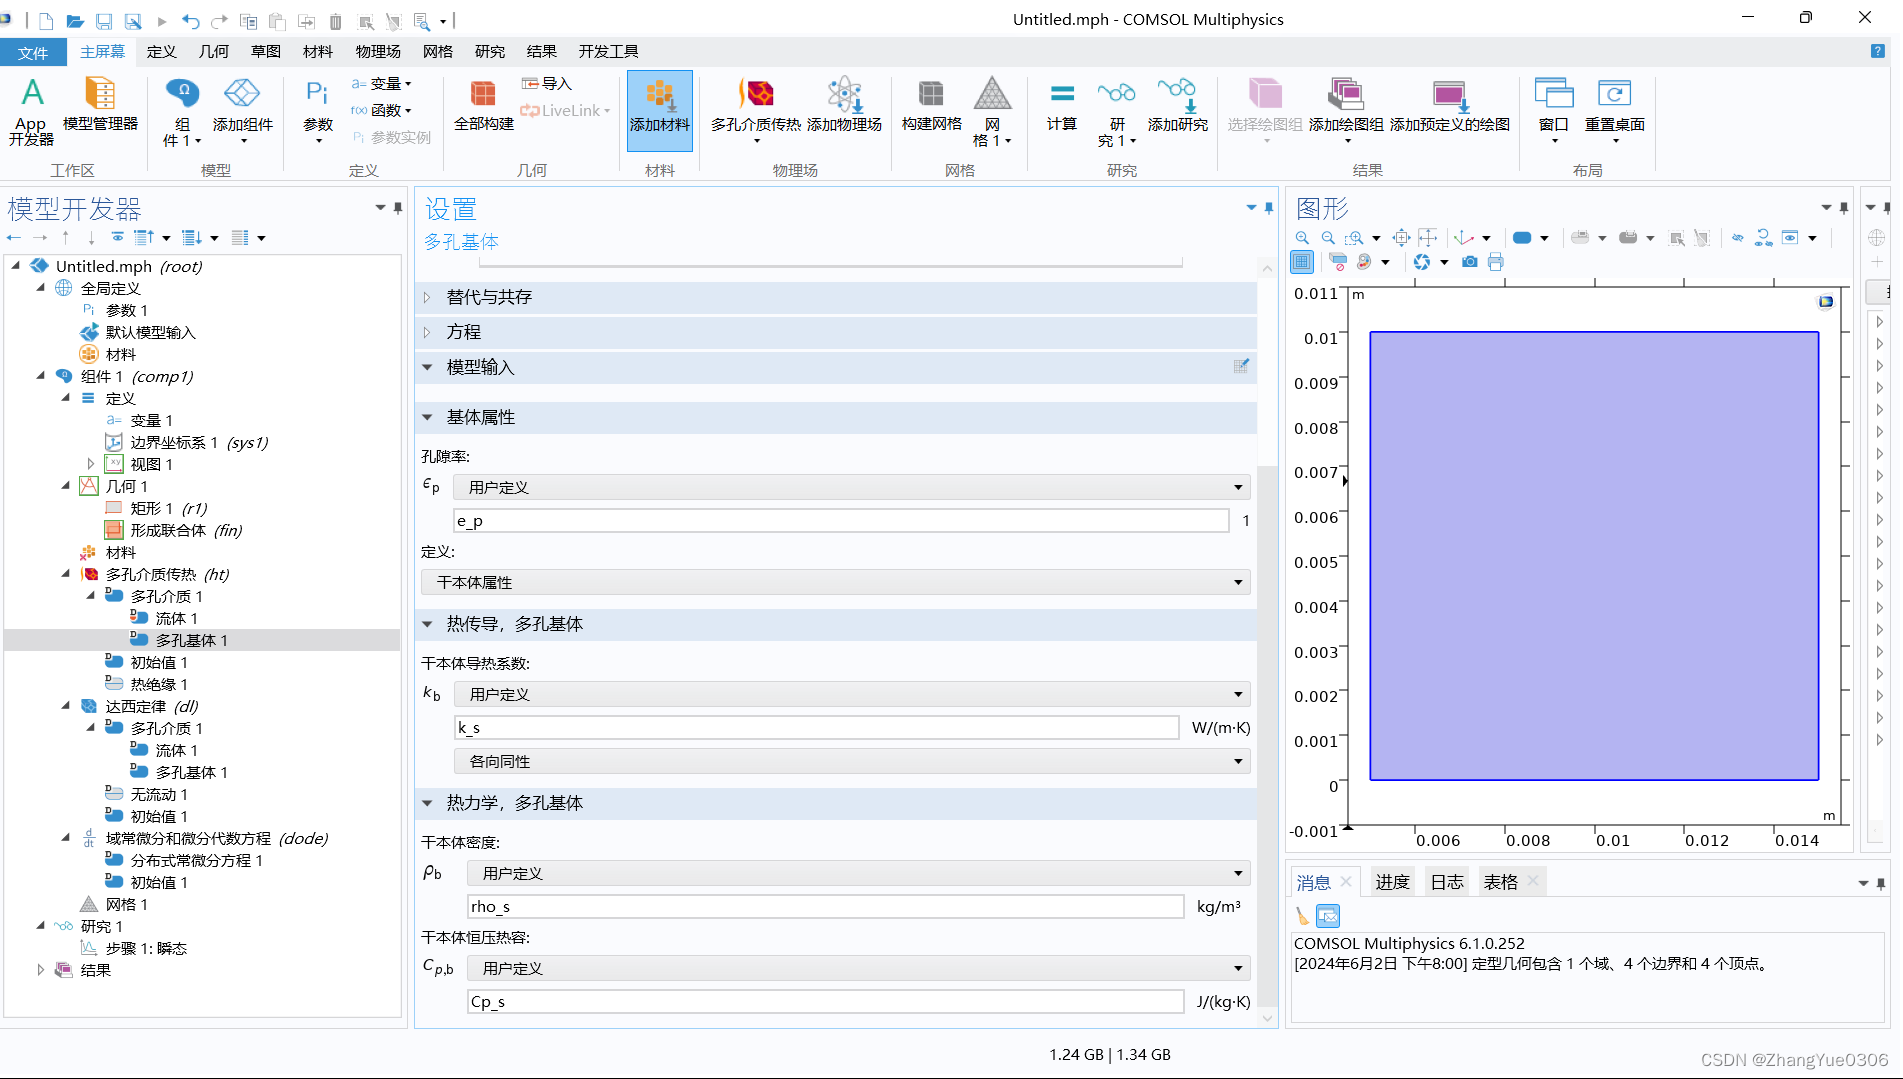Click the camera snapshot icon in 图形 toolbar
This screenshot has height=1079, width=1903.
1470,262
